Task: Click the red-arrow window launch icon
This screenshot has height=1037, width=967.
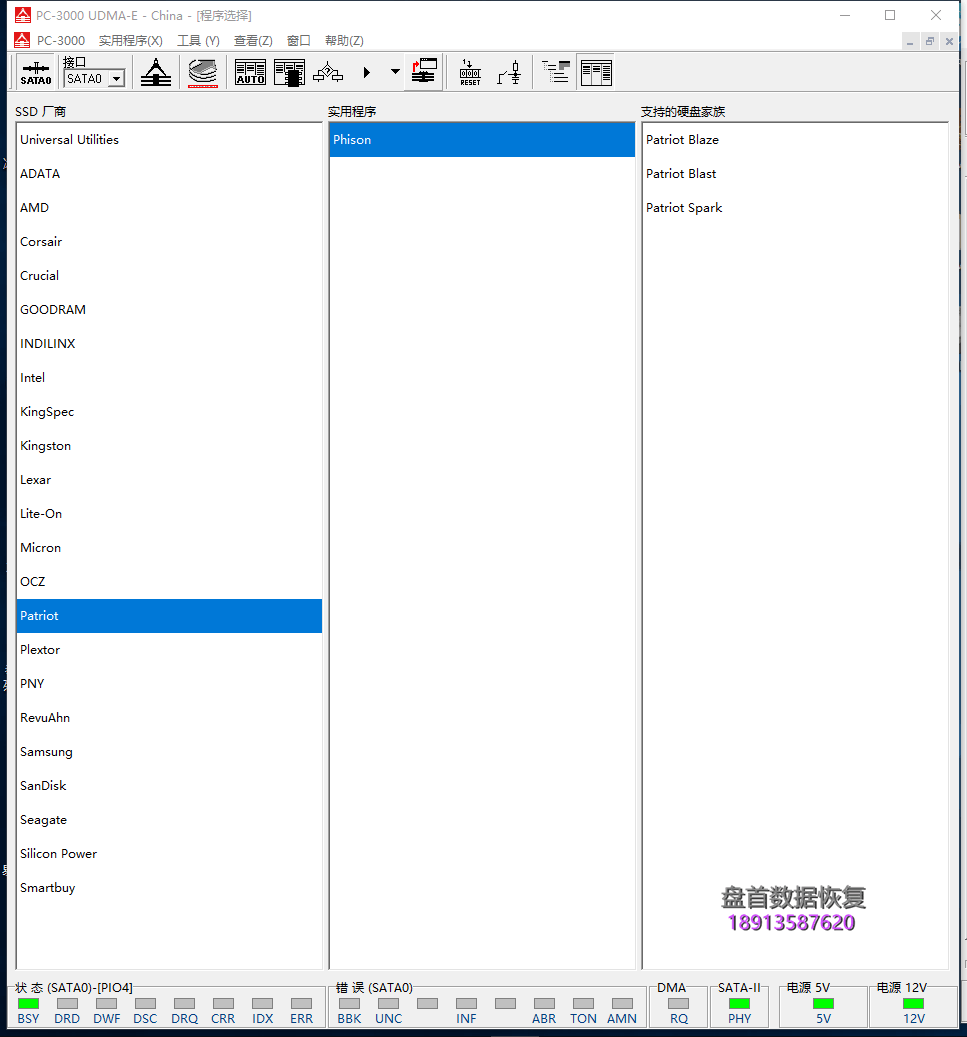Action: pos(423,71)
